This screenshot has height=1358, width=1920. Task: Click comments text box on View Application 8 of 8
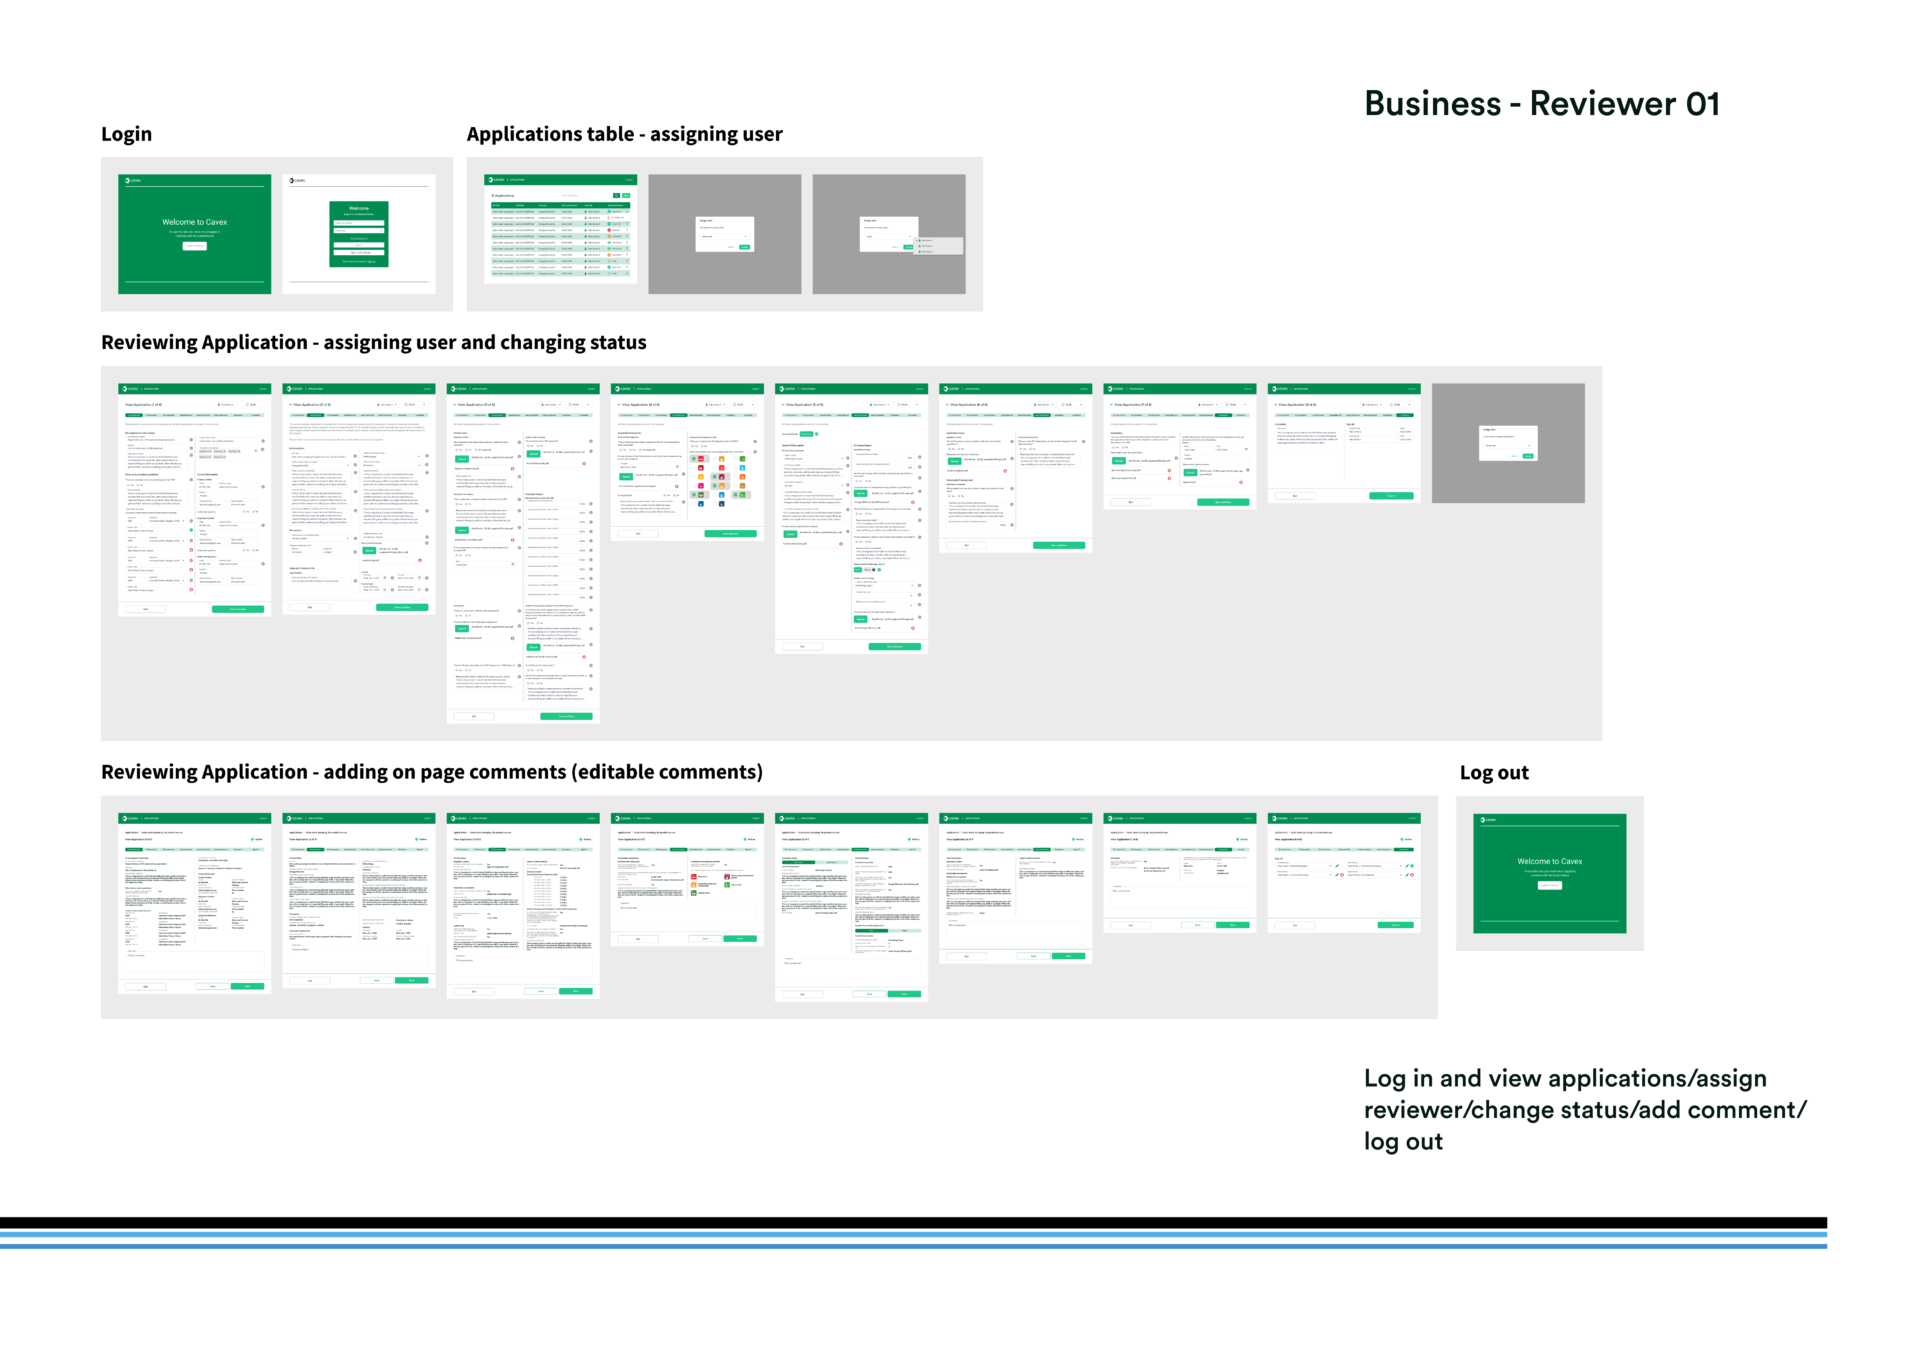click(x=1308, y=440)
